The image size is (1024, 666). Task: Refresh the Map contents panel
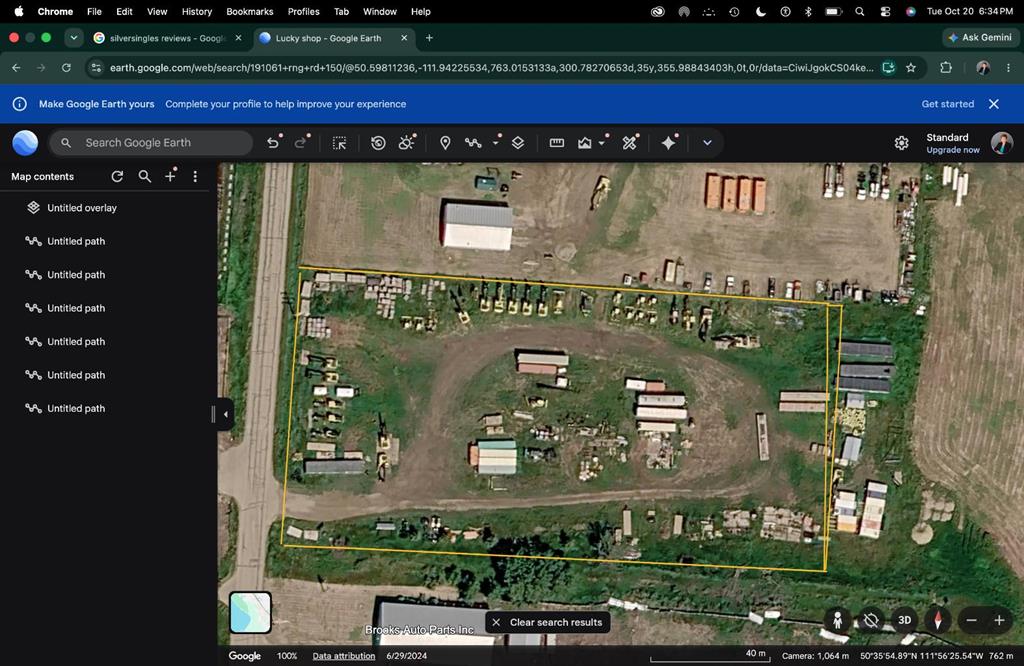tap(117, 176)
